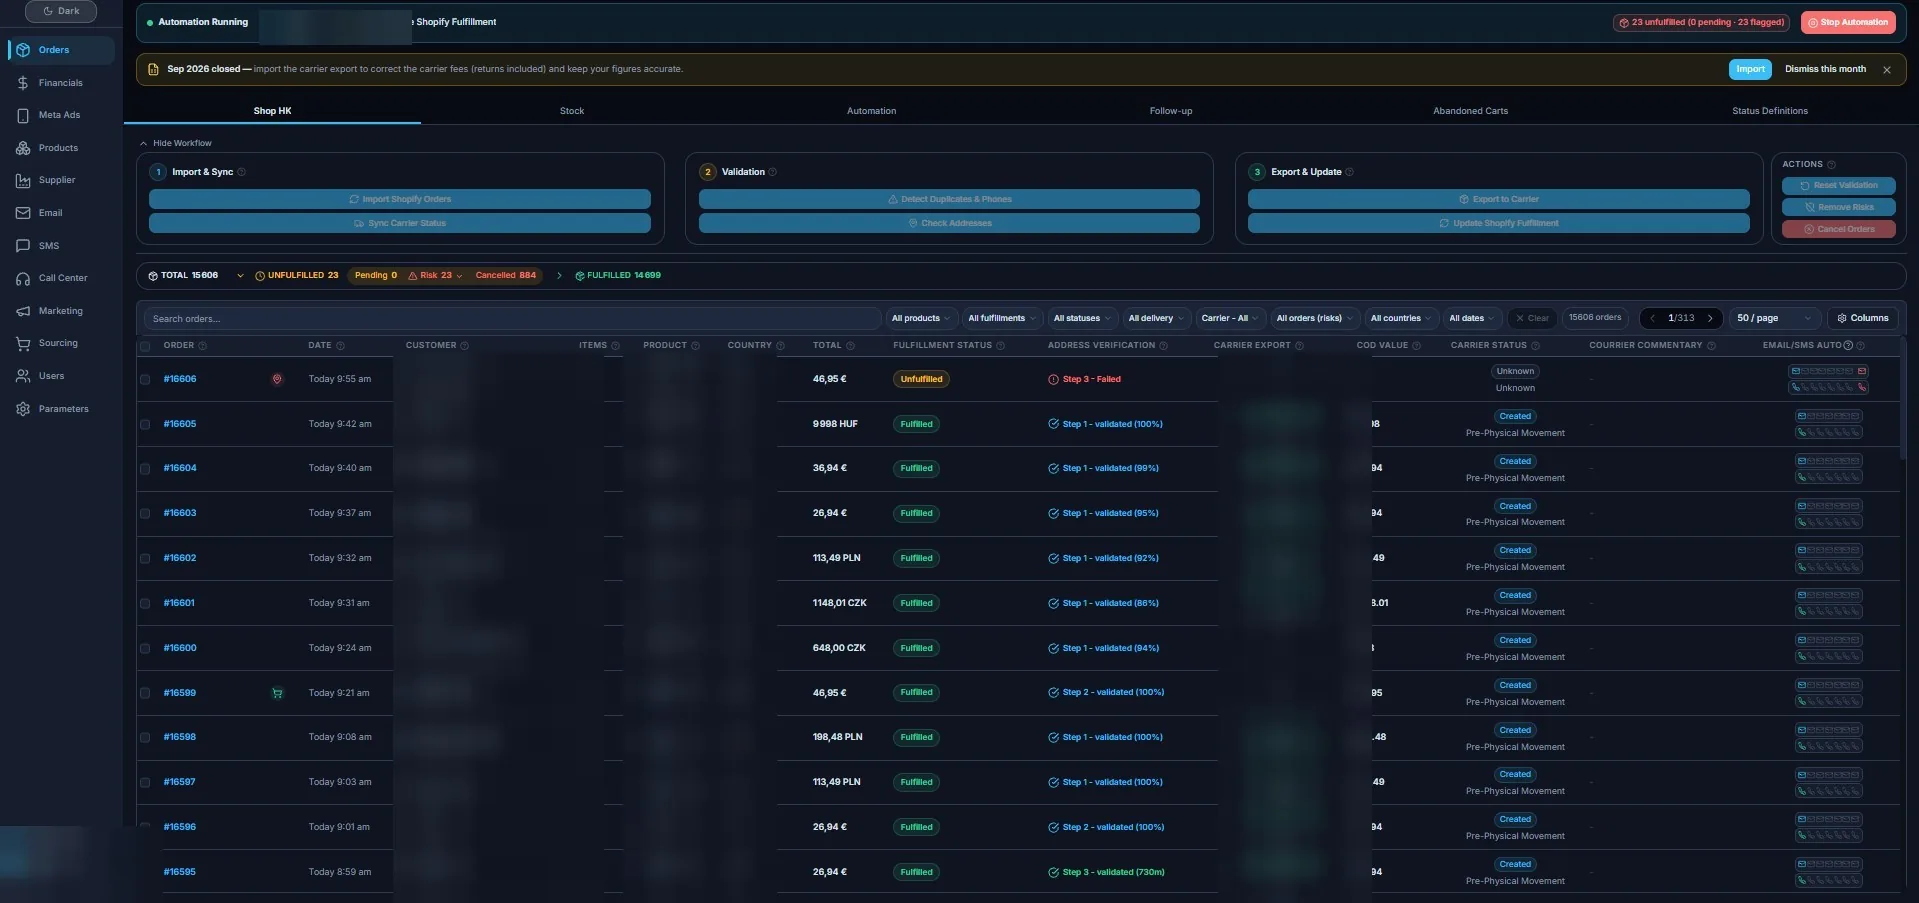Viewport: 1919px width, 903px height.
Task: Open the Marketing section
Action: pos(60,311)
